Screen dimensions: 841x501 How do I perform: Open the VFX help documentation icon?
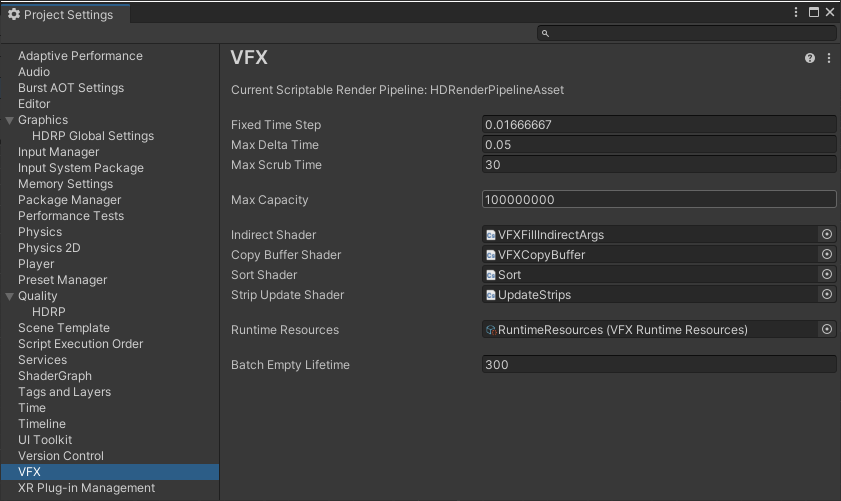tap(810, 59)
